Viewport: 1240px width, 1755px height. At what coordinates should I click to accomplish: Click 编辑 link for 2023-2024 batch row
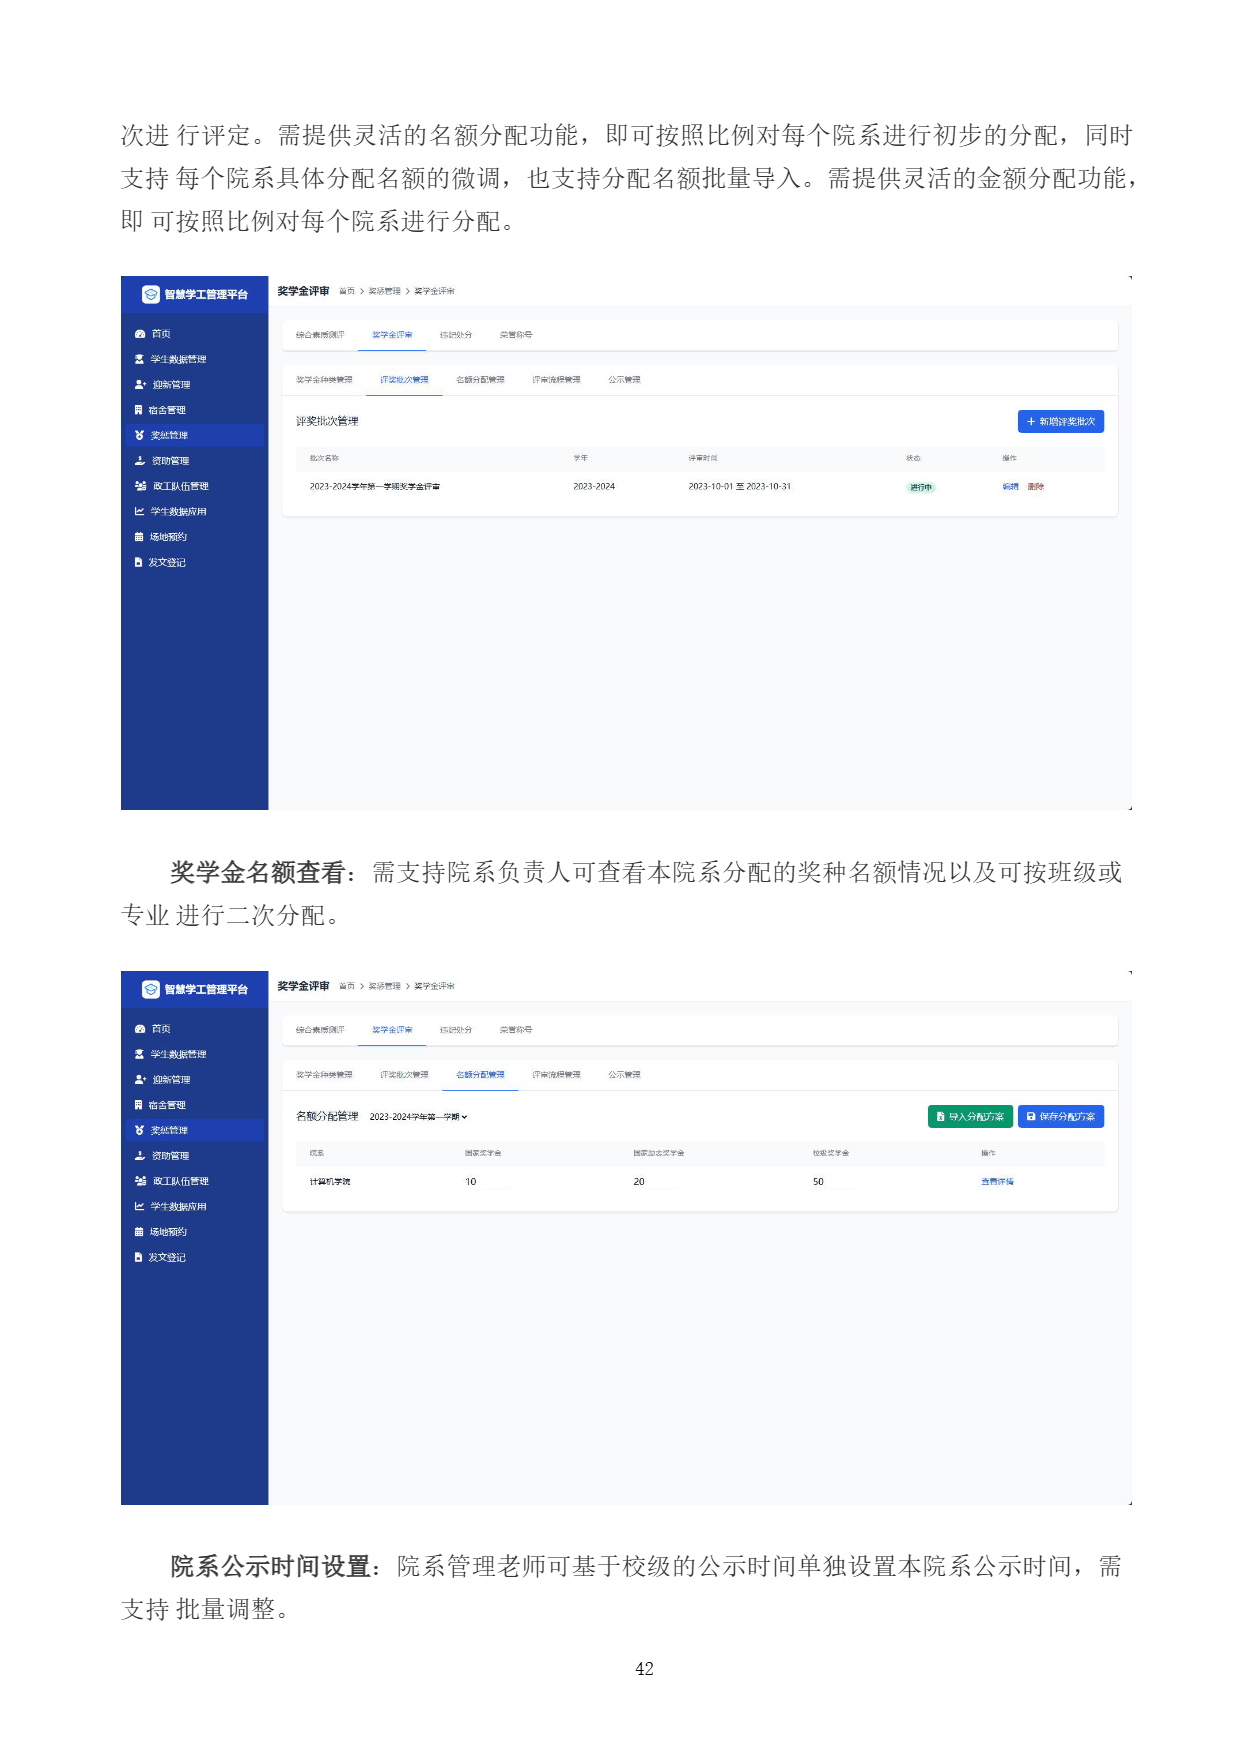click(x=1010, y=487)
